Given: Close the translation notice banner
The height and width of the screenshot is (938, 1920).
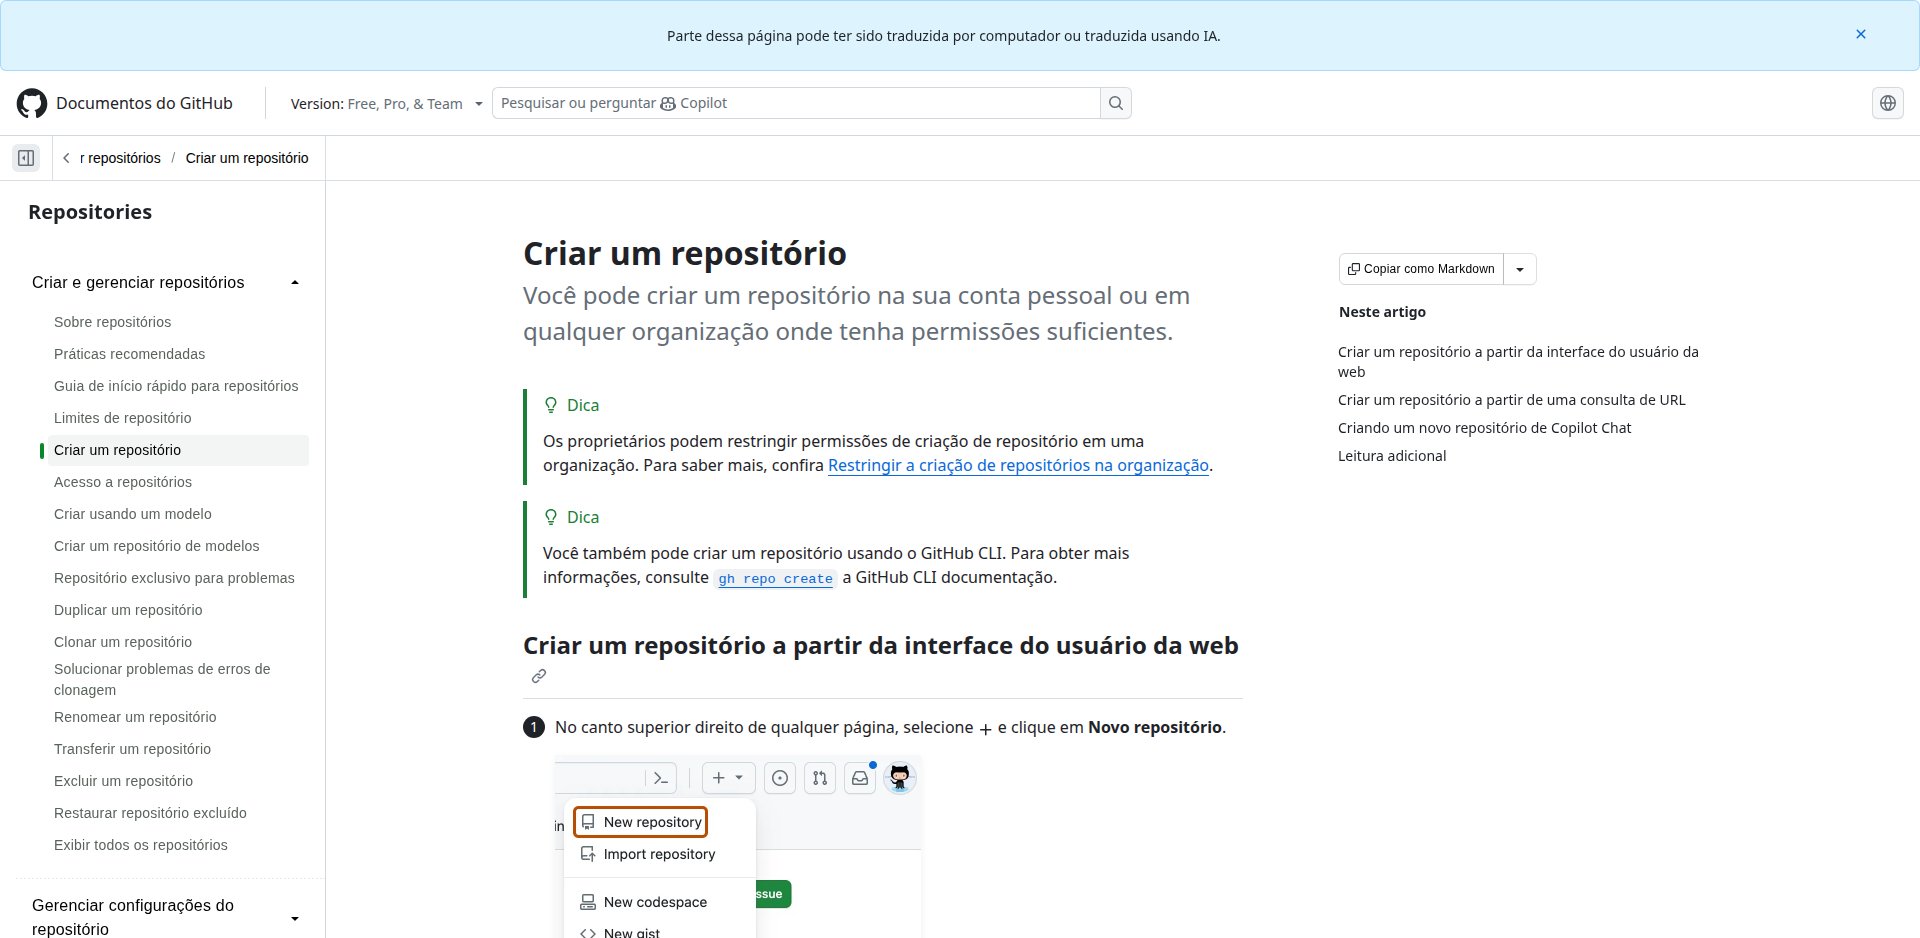Looking at the screenshot, I should (1861, 34).
